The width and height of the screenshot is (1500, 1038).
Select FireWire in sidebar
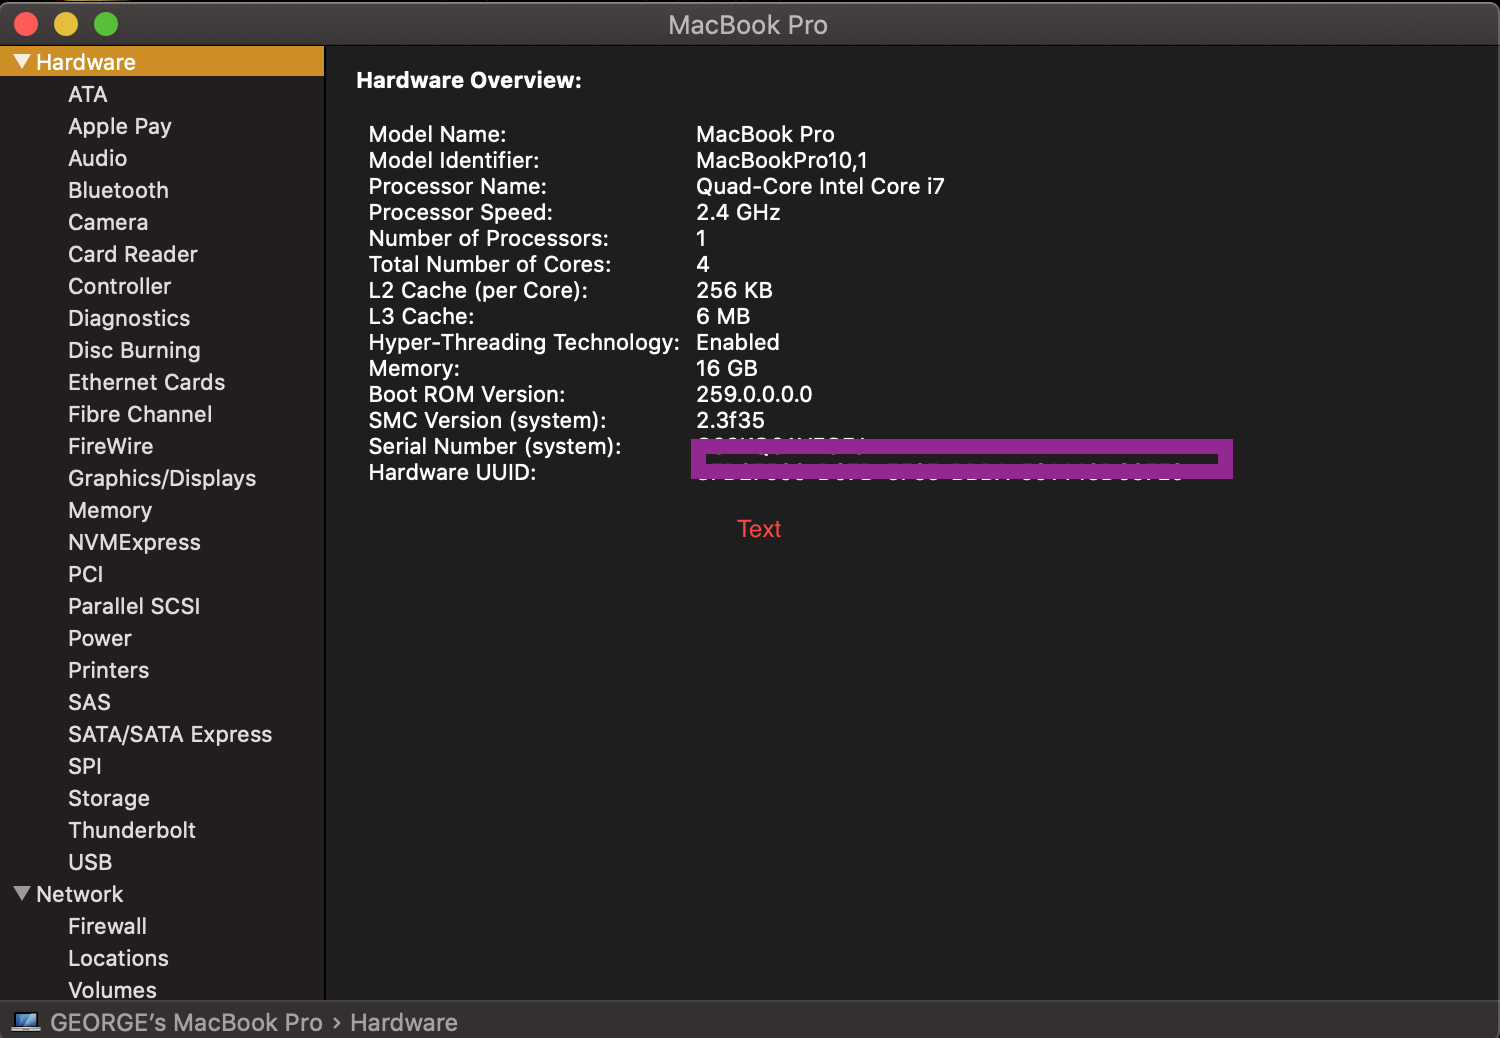pos(111,446)
